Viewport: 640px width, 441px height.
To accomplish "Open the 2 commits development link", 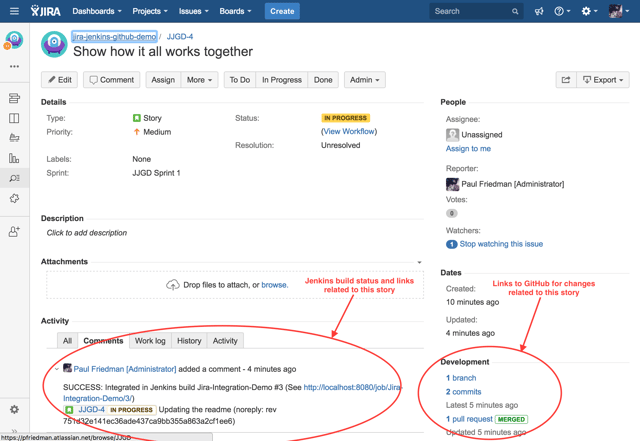I will click(464, 392).
